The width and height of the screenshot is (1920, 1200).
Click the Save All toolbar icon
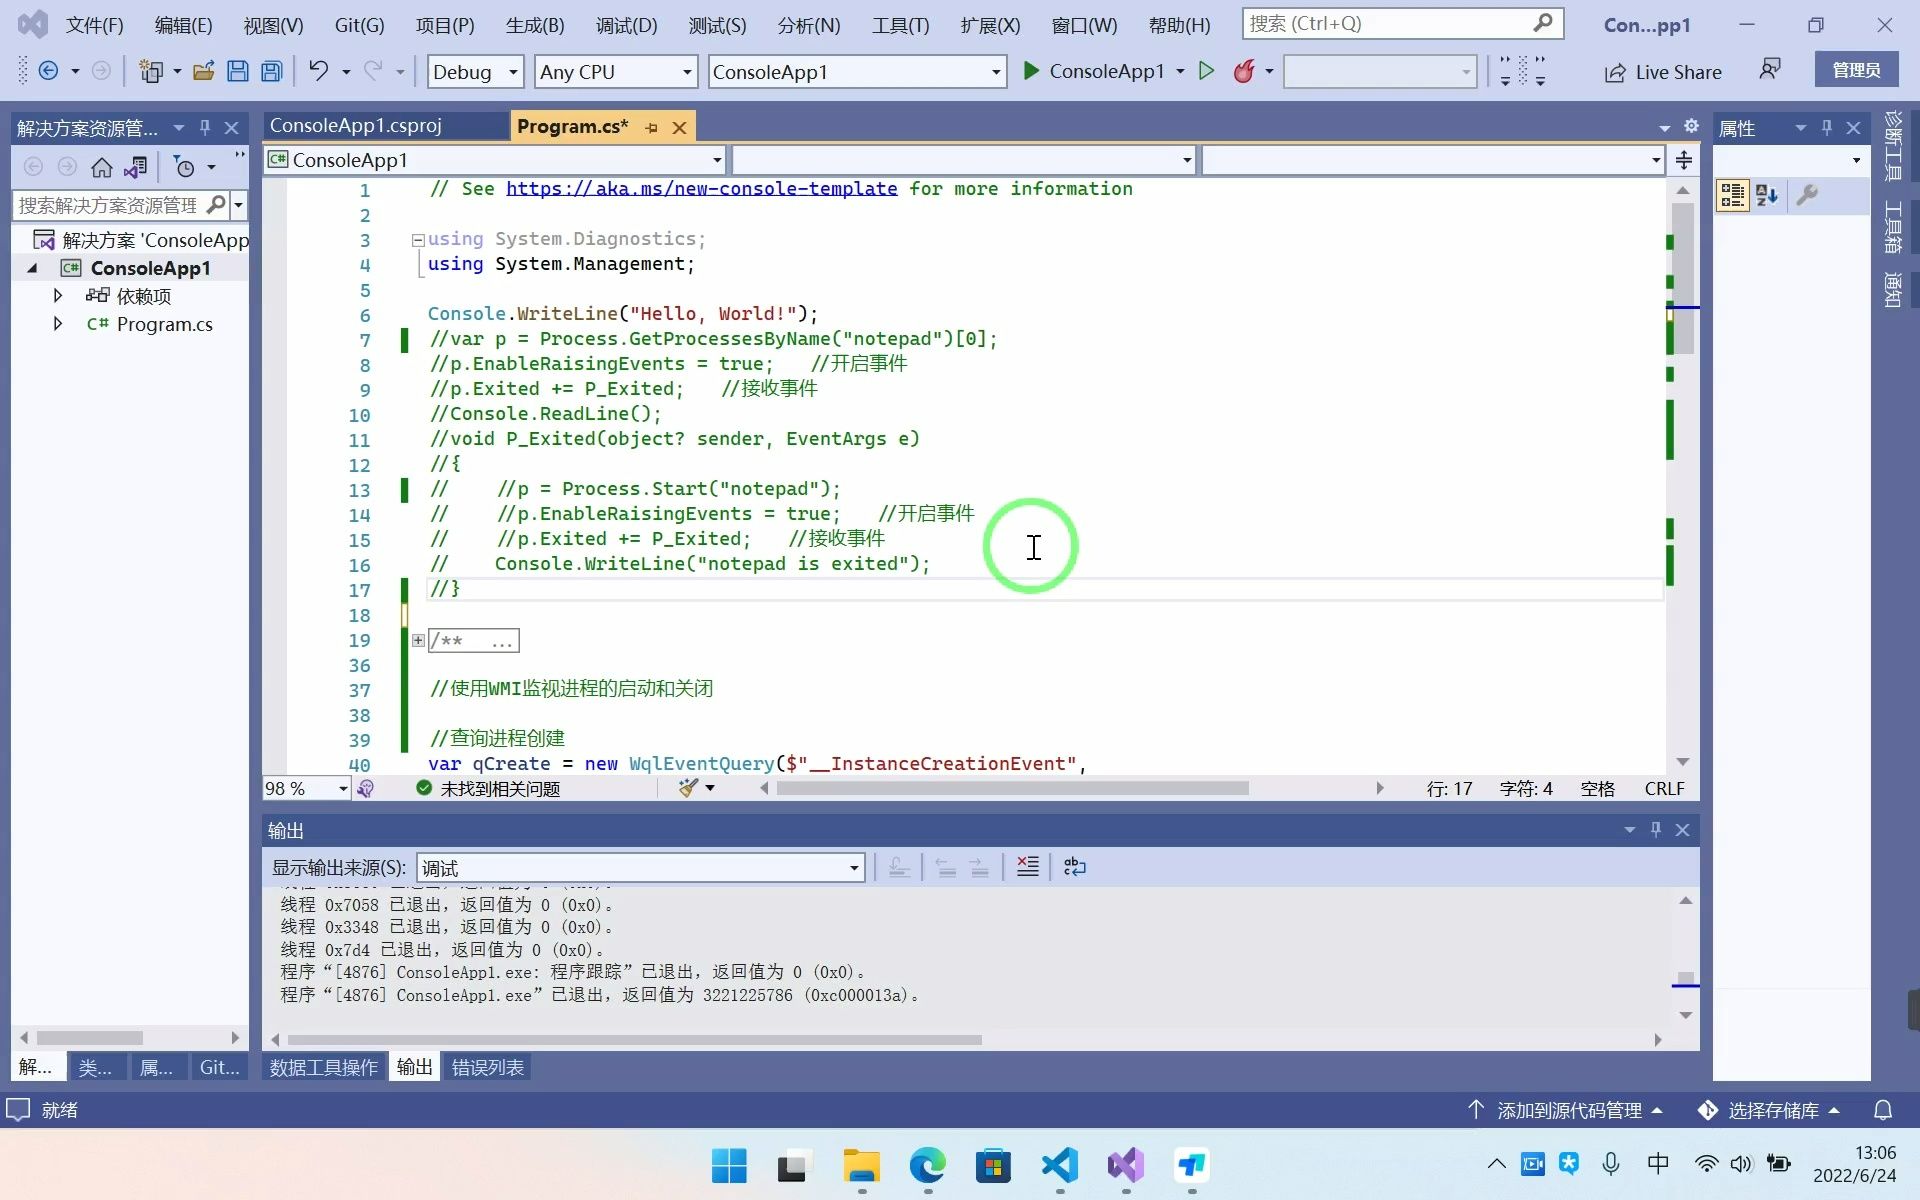[271, 71]
